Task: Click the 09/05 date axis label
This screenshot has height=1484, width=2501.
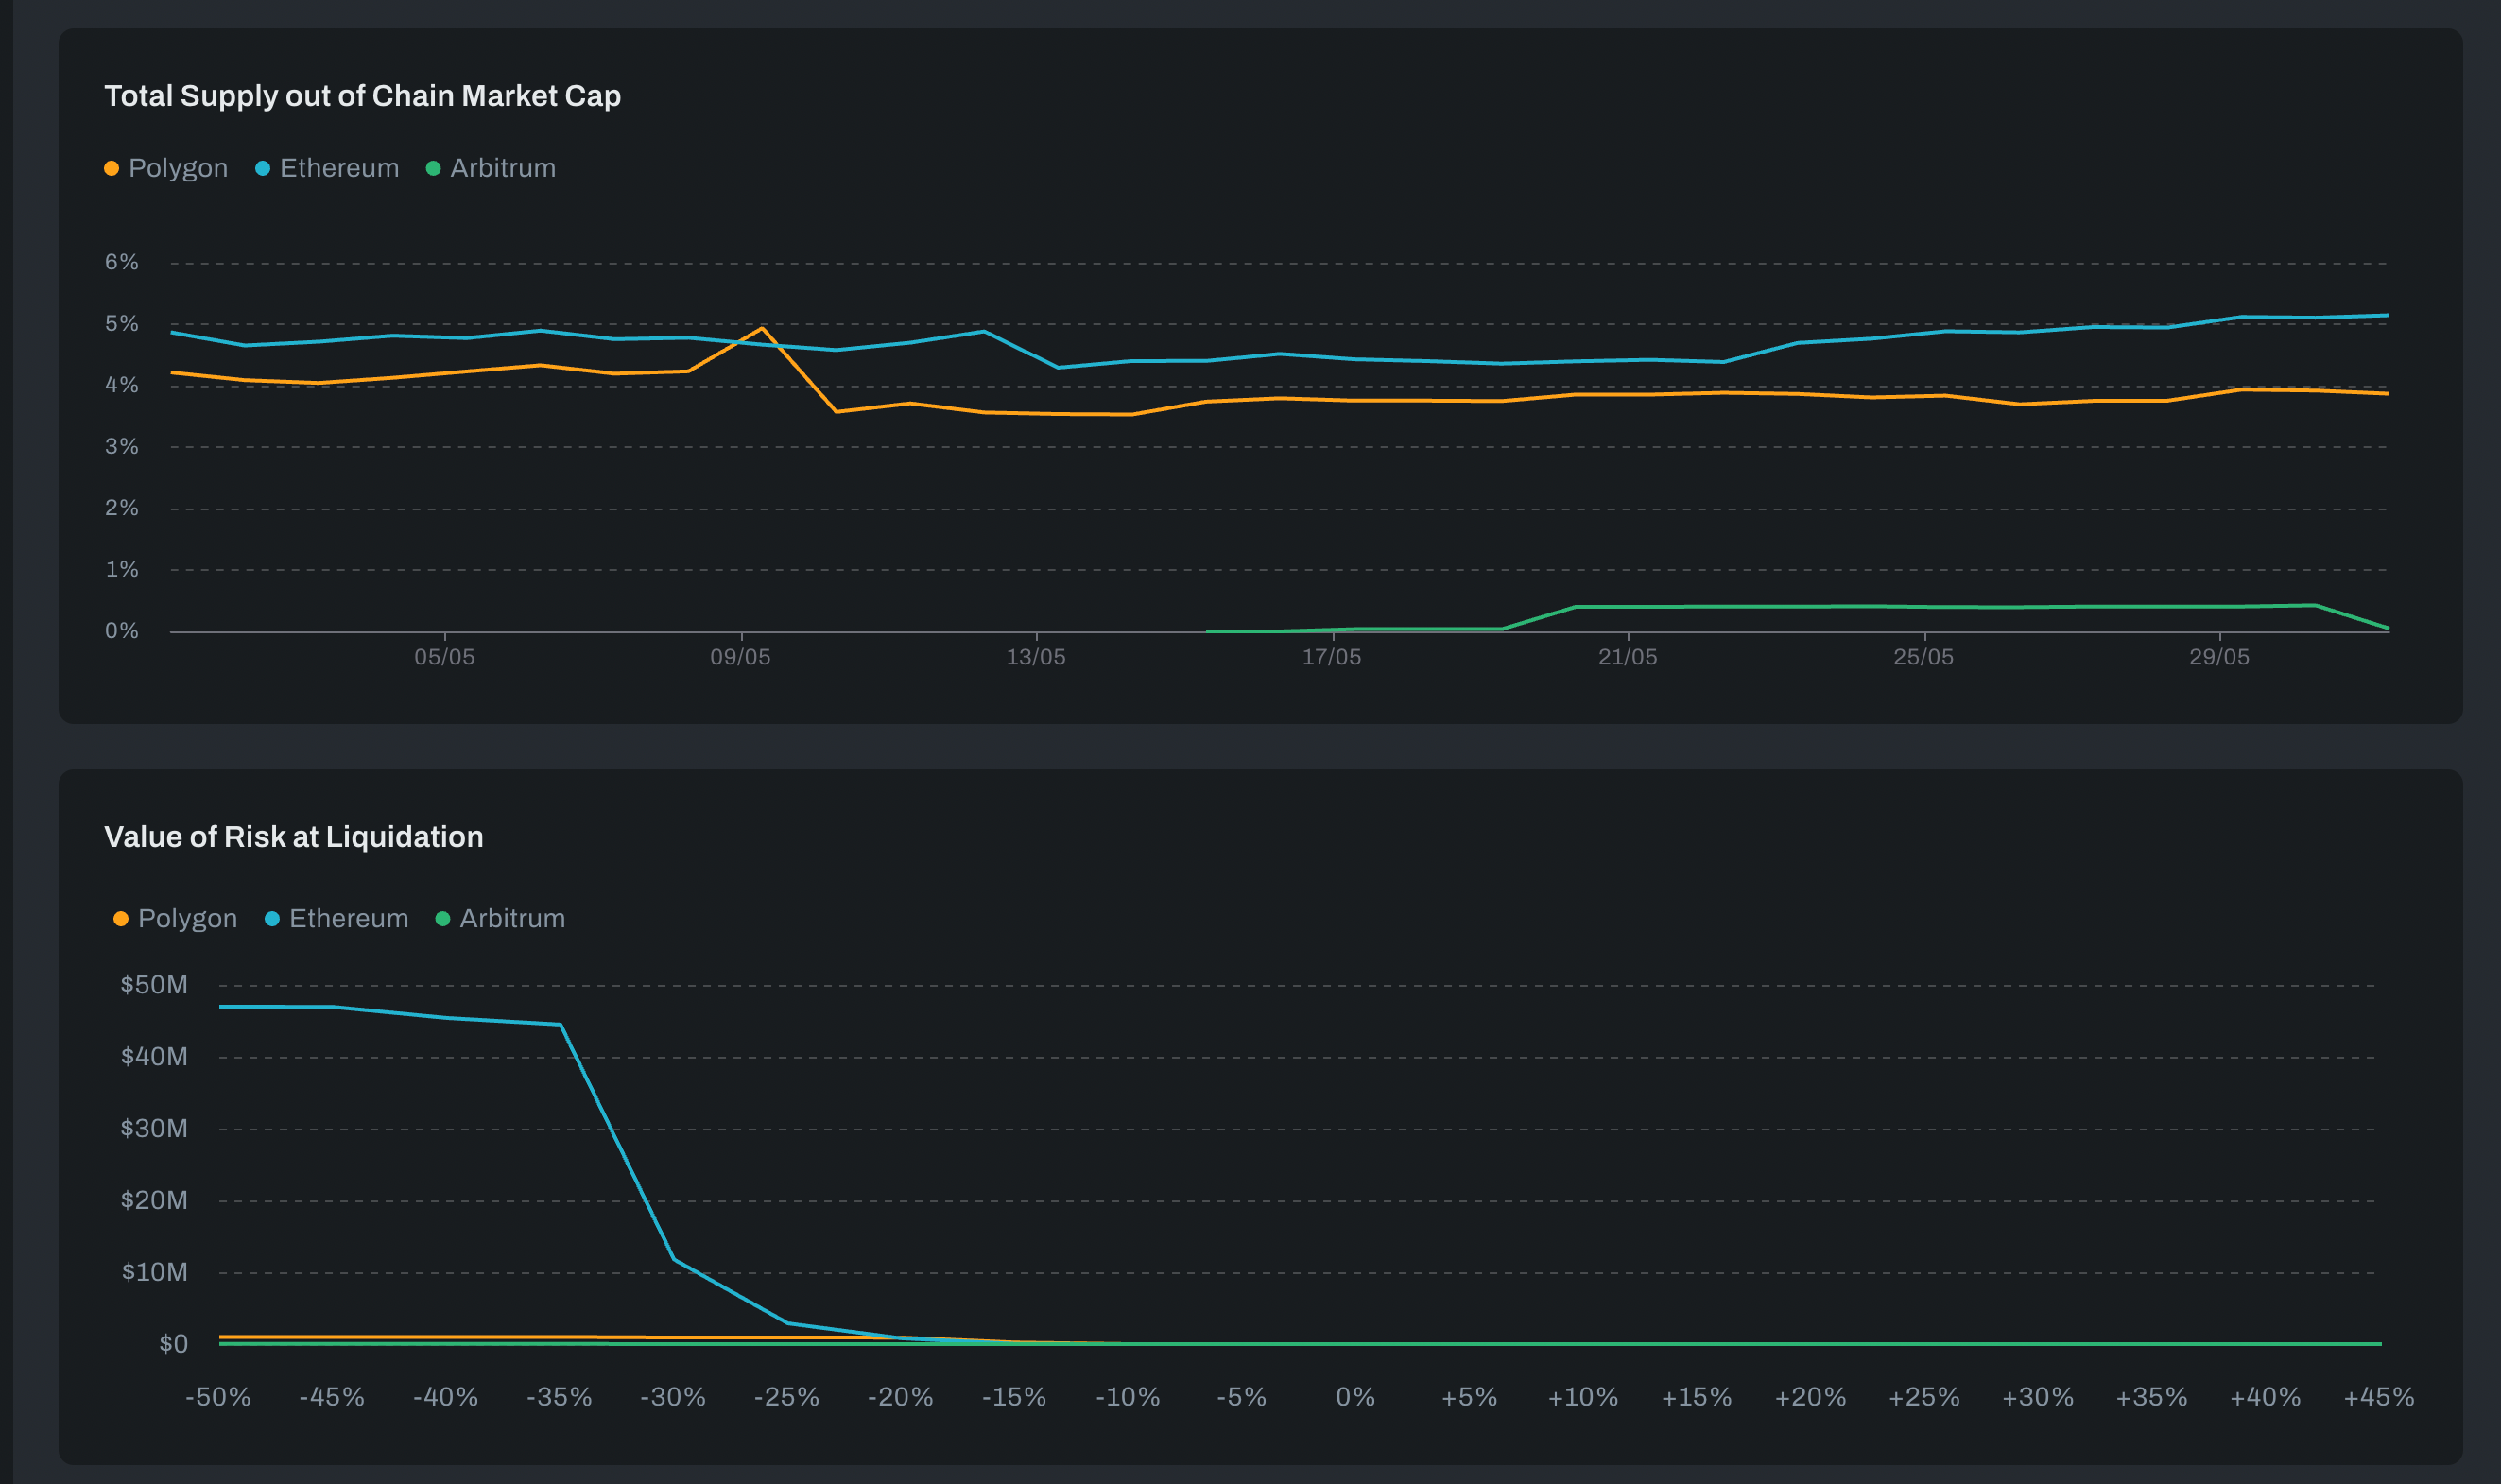Action: tap(740, 657)
